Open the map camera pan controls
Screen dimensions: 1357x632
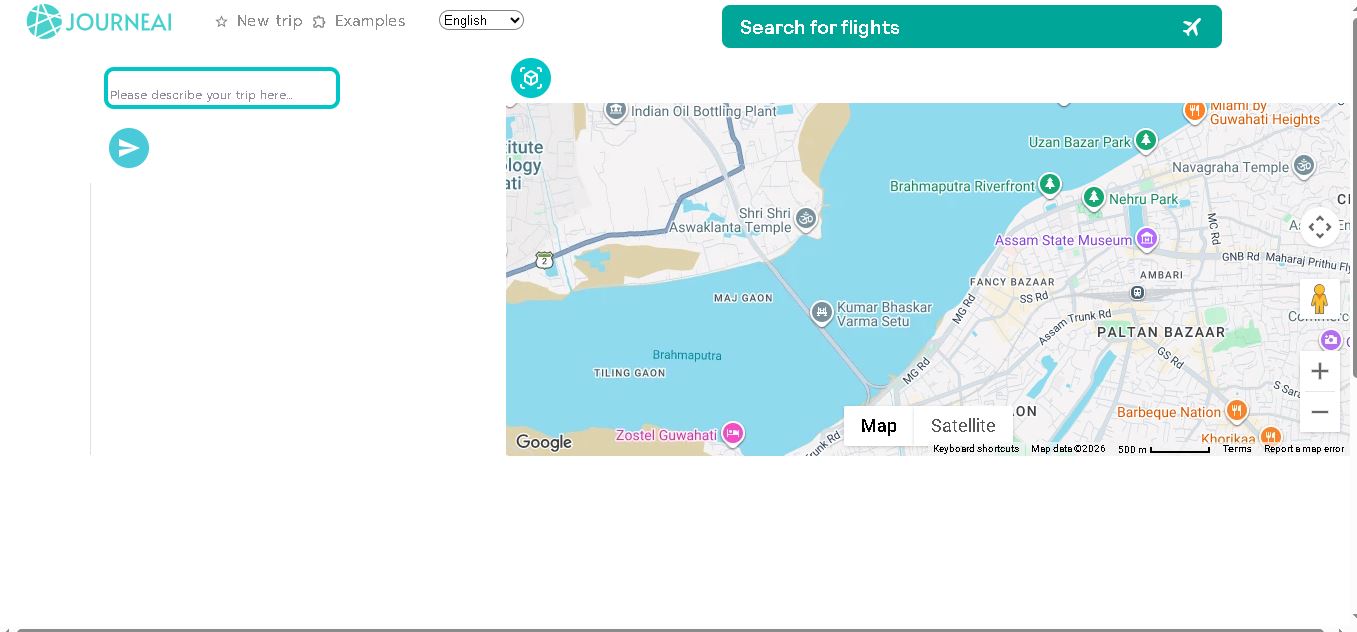point(1320,227)
